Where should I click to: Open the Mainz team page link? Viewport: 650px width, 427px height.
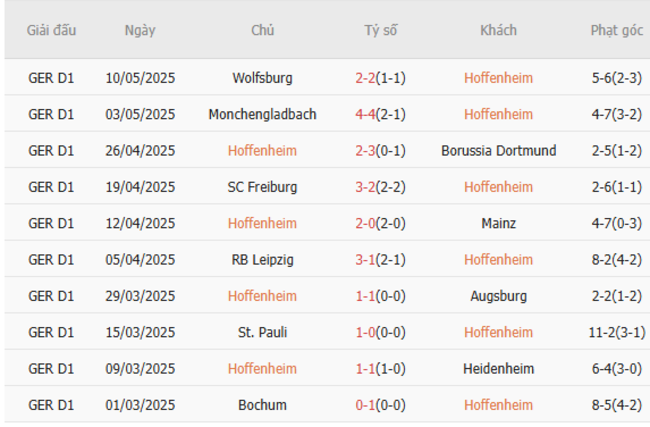(x=498, y=223)
